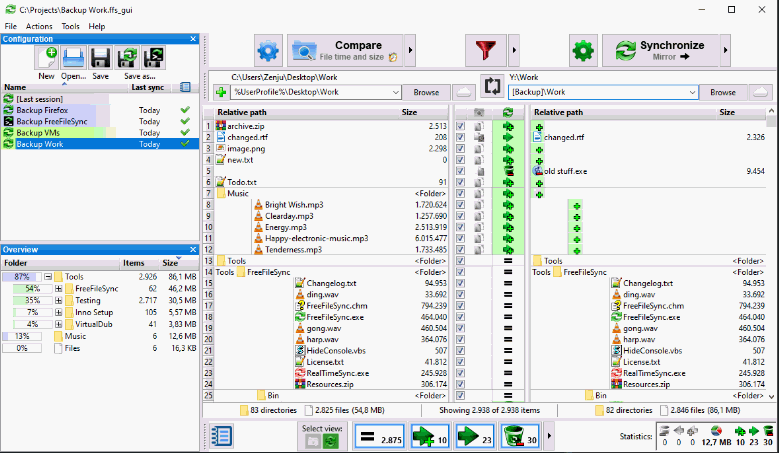The image size is (779, 453).
Task: Show files to delete right 30
Action: (520, 437)
